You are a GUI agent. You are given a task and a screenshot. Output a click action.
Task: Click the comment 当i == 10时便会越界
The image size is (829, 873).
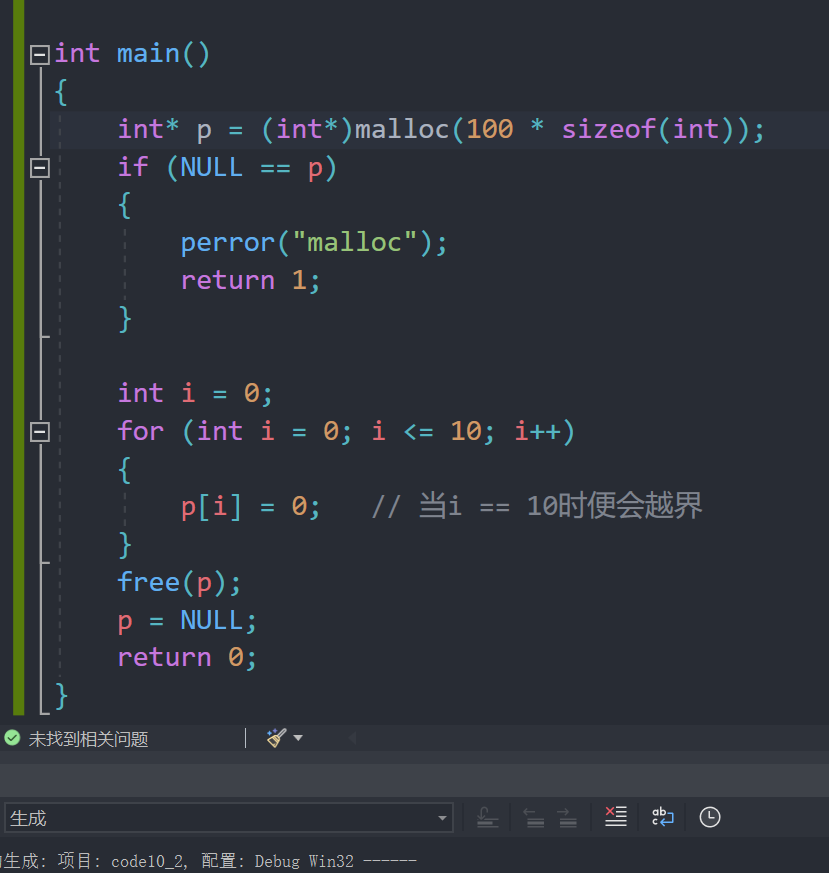pos(537,506)
